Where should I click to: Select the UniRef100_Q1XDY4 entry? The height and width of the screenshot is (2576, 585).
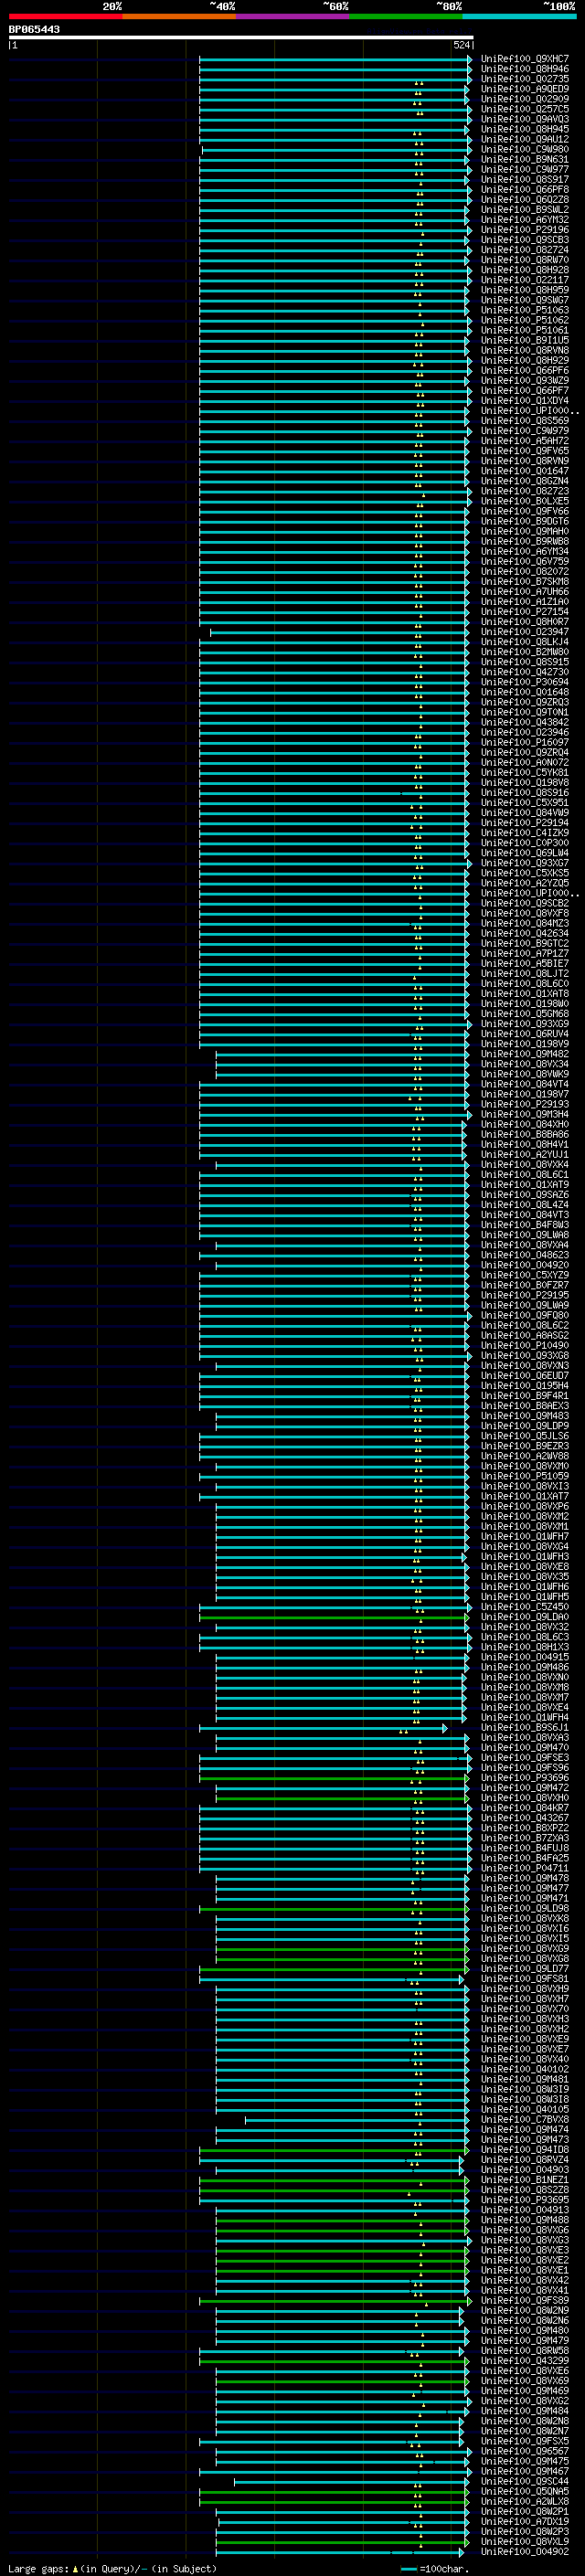[x=525, y=400]
